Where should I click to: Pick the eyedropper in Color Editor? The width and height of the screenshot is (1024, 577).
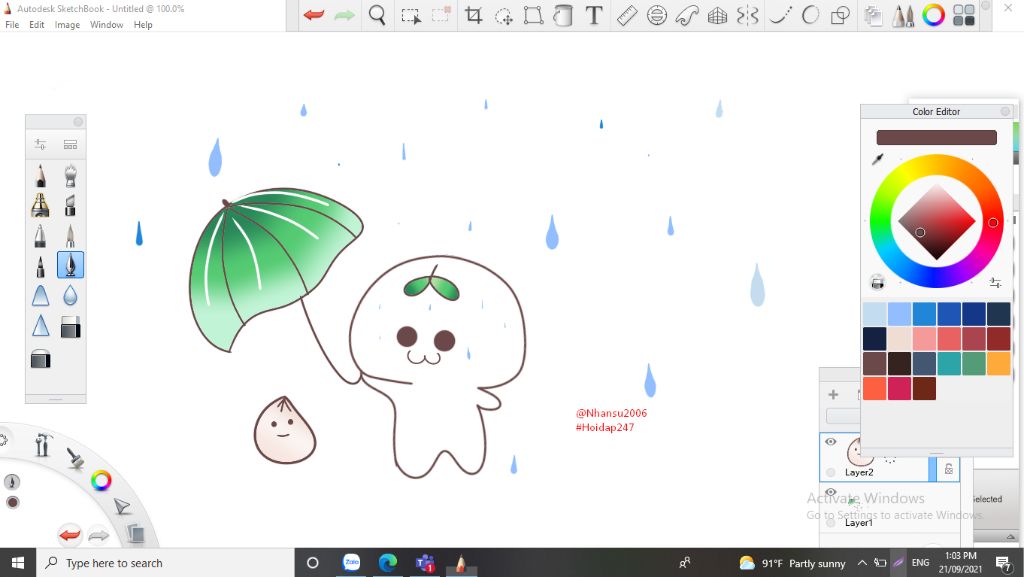878,160
